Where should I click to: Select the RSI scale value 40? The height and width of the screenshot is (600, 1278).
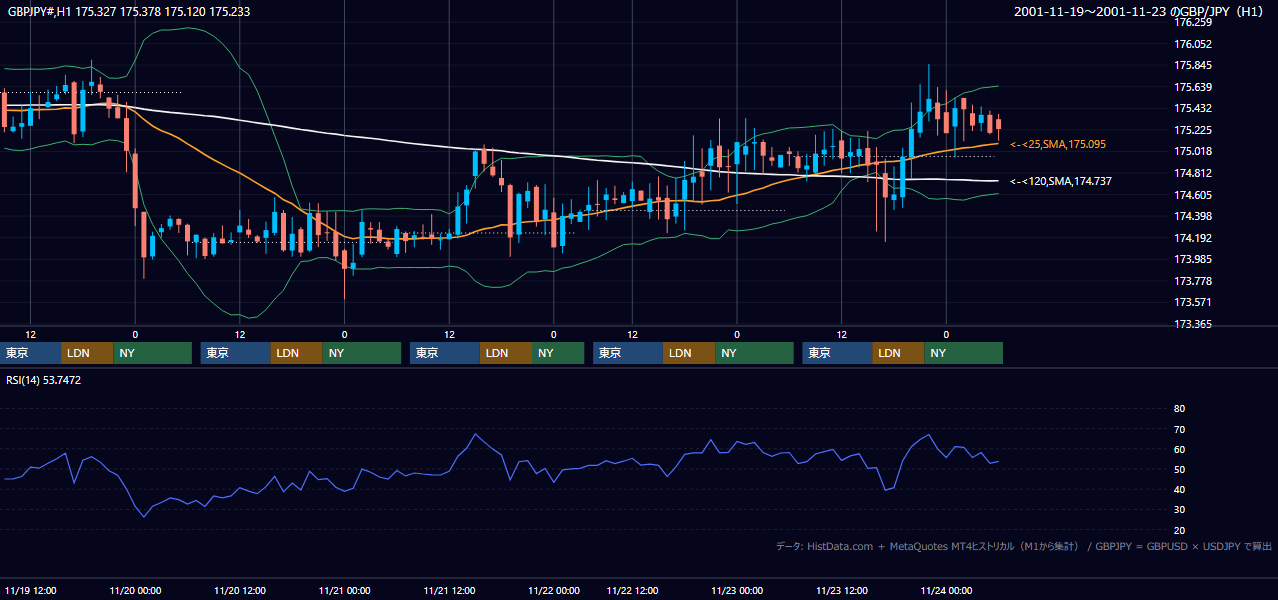1179,490
